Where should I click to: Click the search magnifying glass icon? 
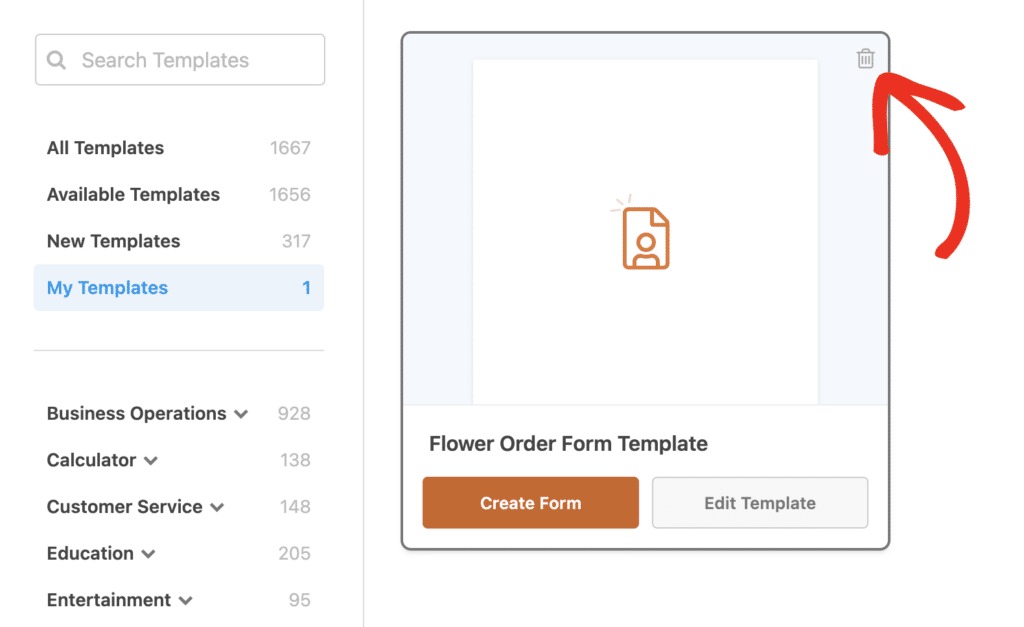click(x=57, y=60)
